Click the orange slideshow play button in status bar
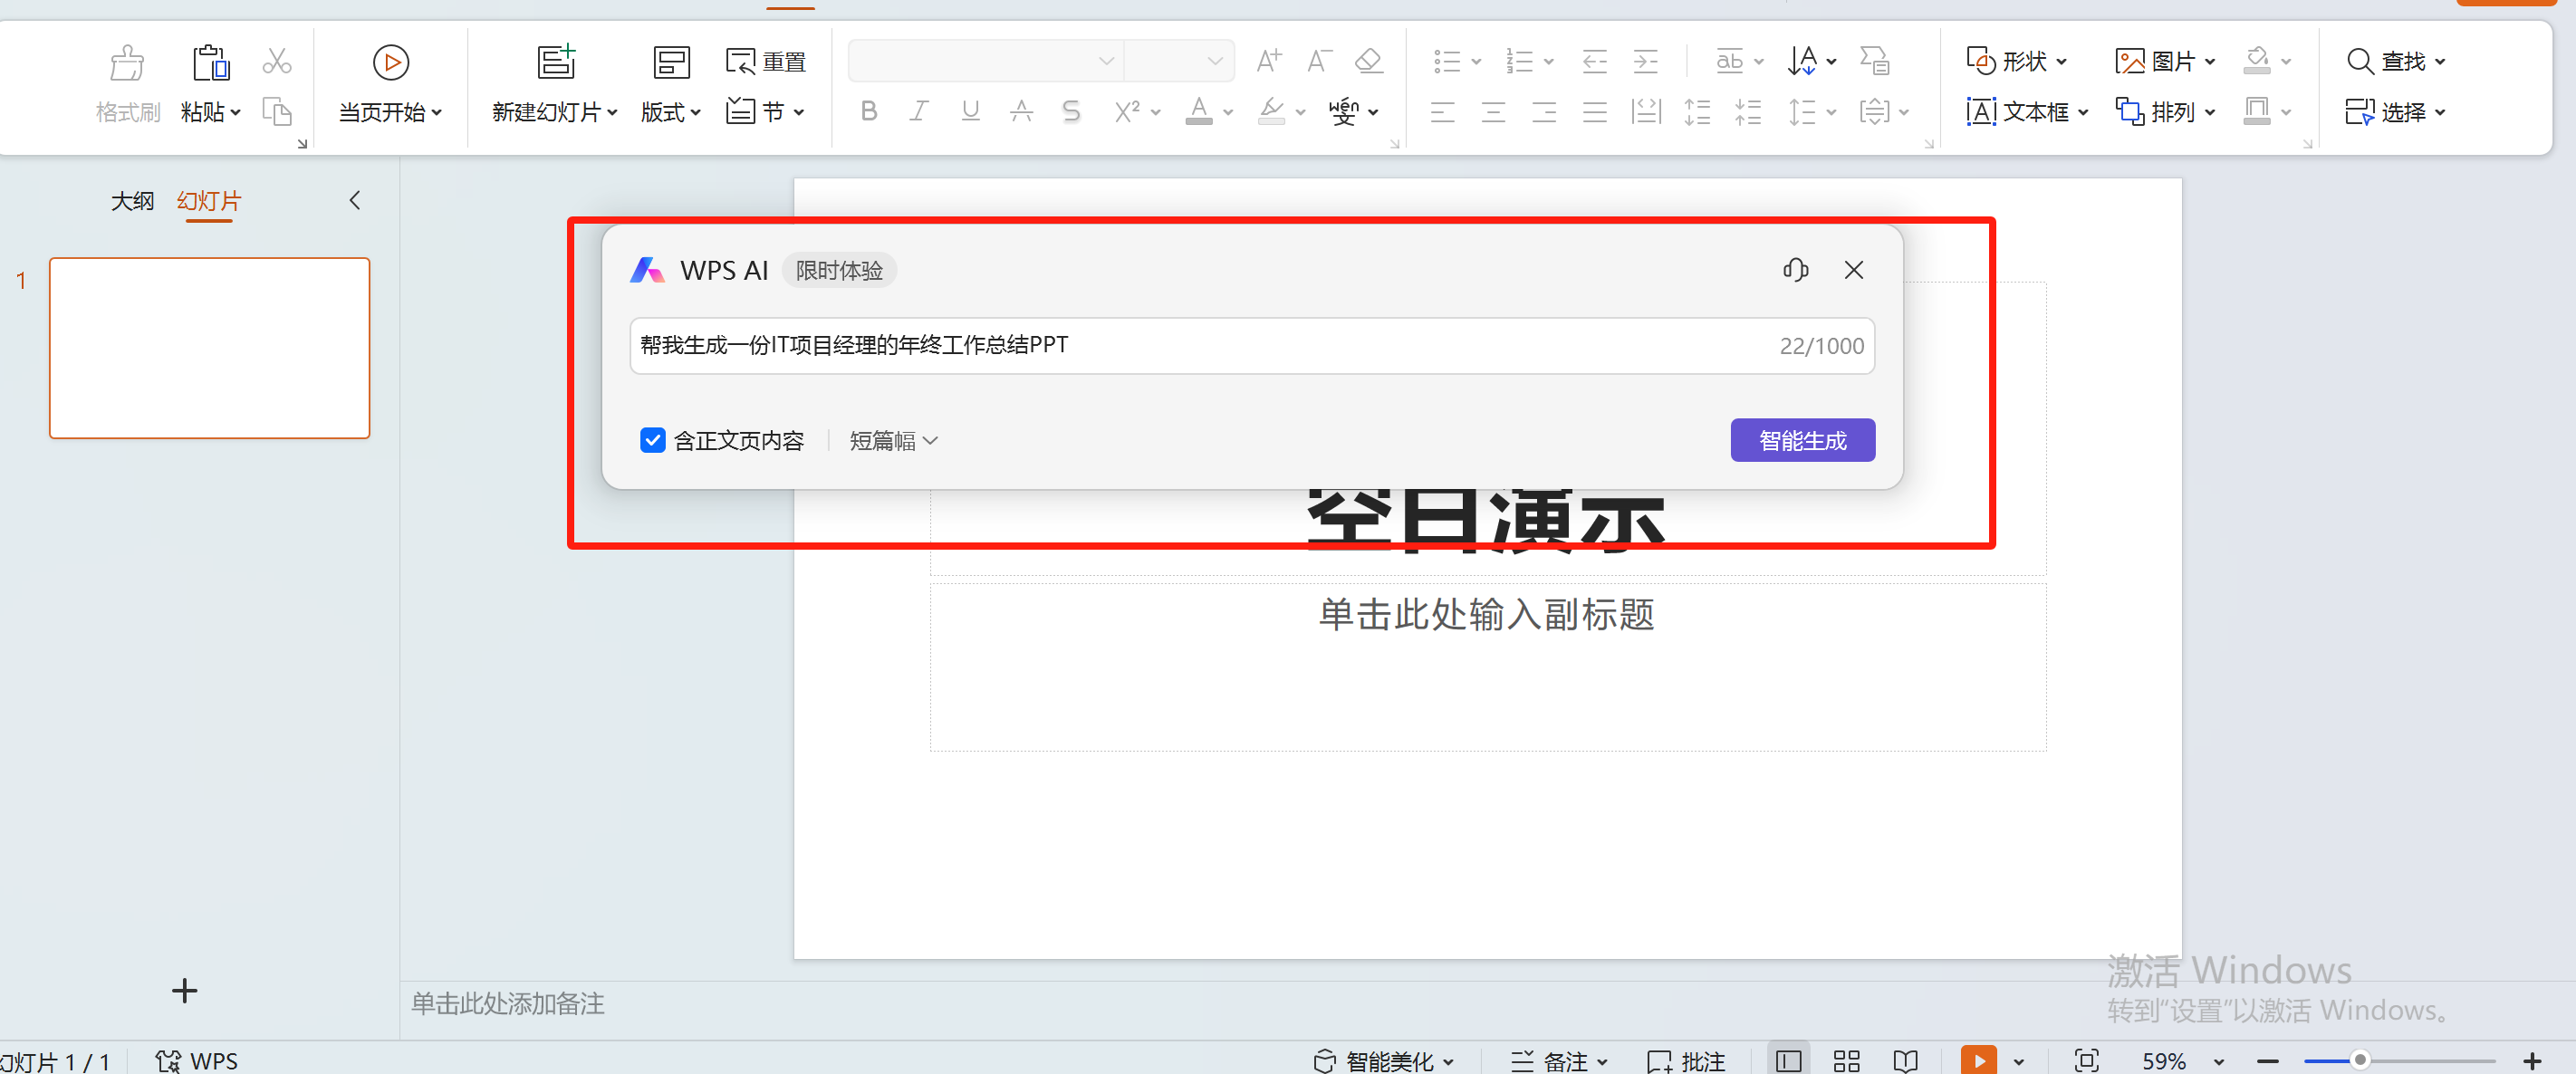Screen dimensions: 2576x1074 coord(1978,1060)
